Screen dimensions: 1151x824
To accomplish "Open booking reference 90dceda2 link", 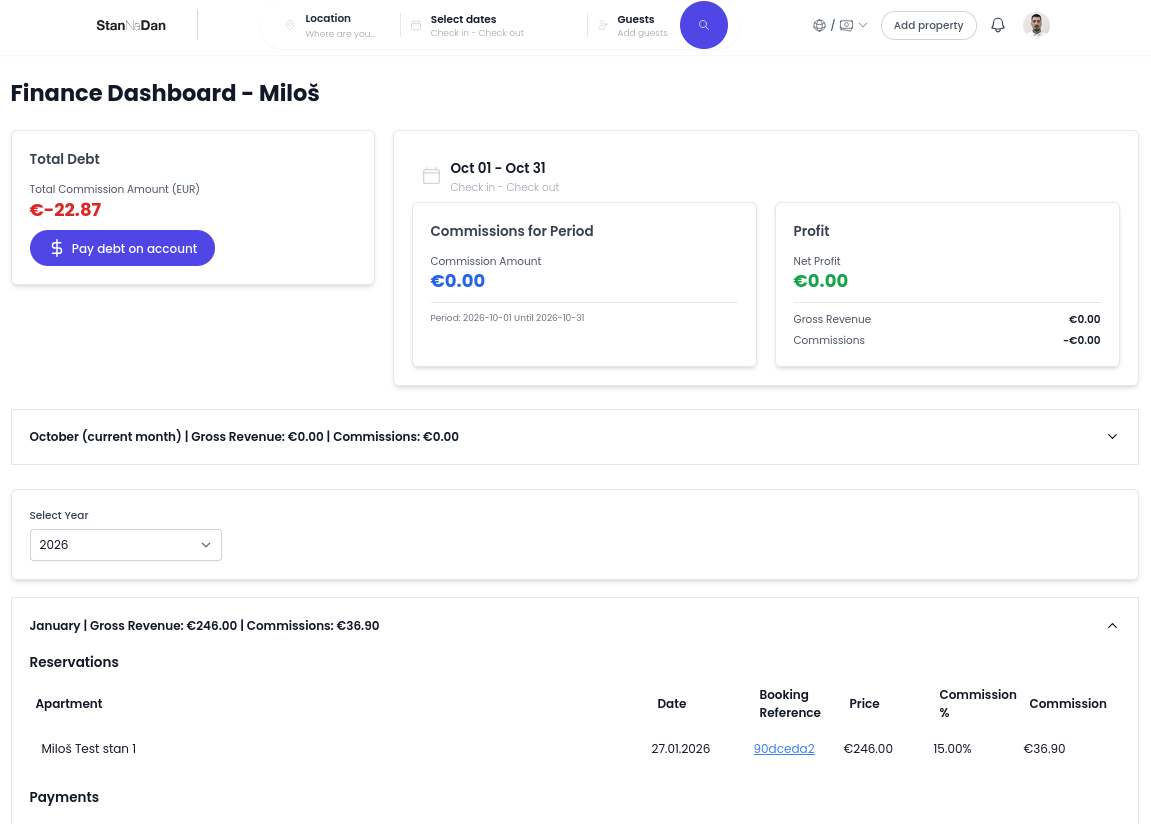I will coord(783,748).
